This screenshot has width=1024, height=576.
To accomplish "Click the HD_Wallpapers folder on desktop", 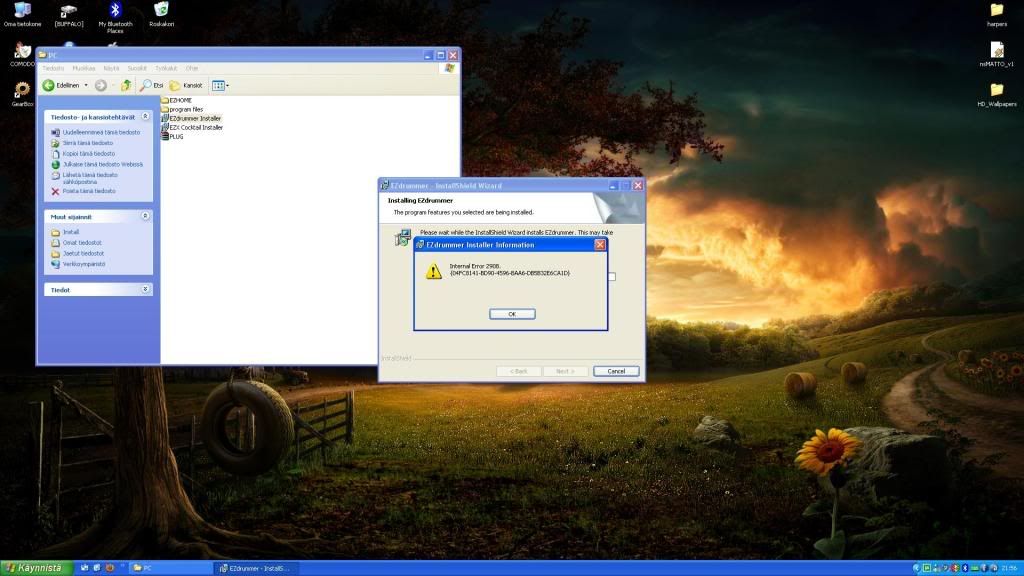I will coord(997,94).
